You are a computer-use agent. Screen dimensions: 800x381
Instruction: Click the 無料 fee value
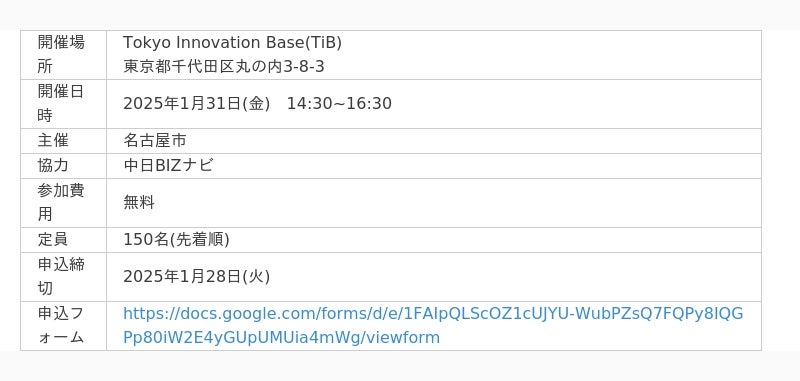(139, 202)
